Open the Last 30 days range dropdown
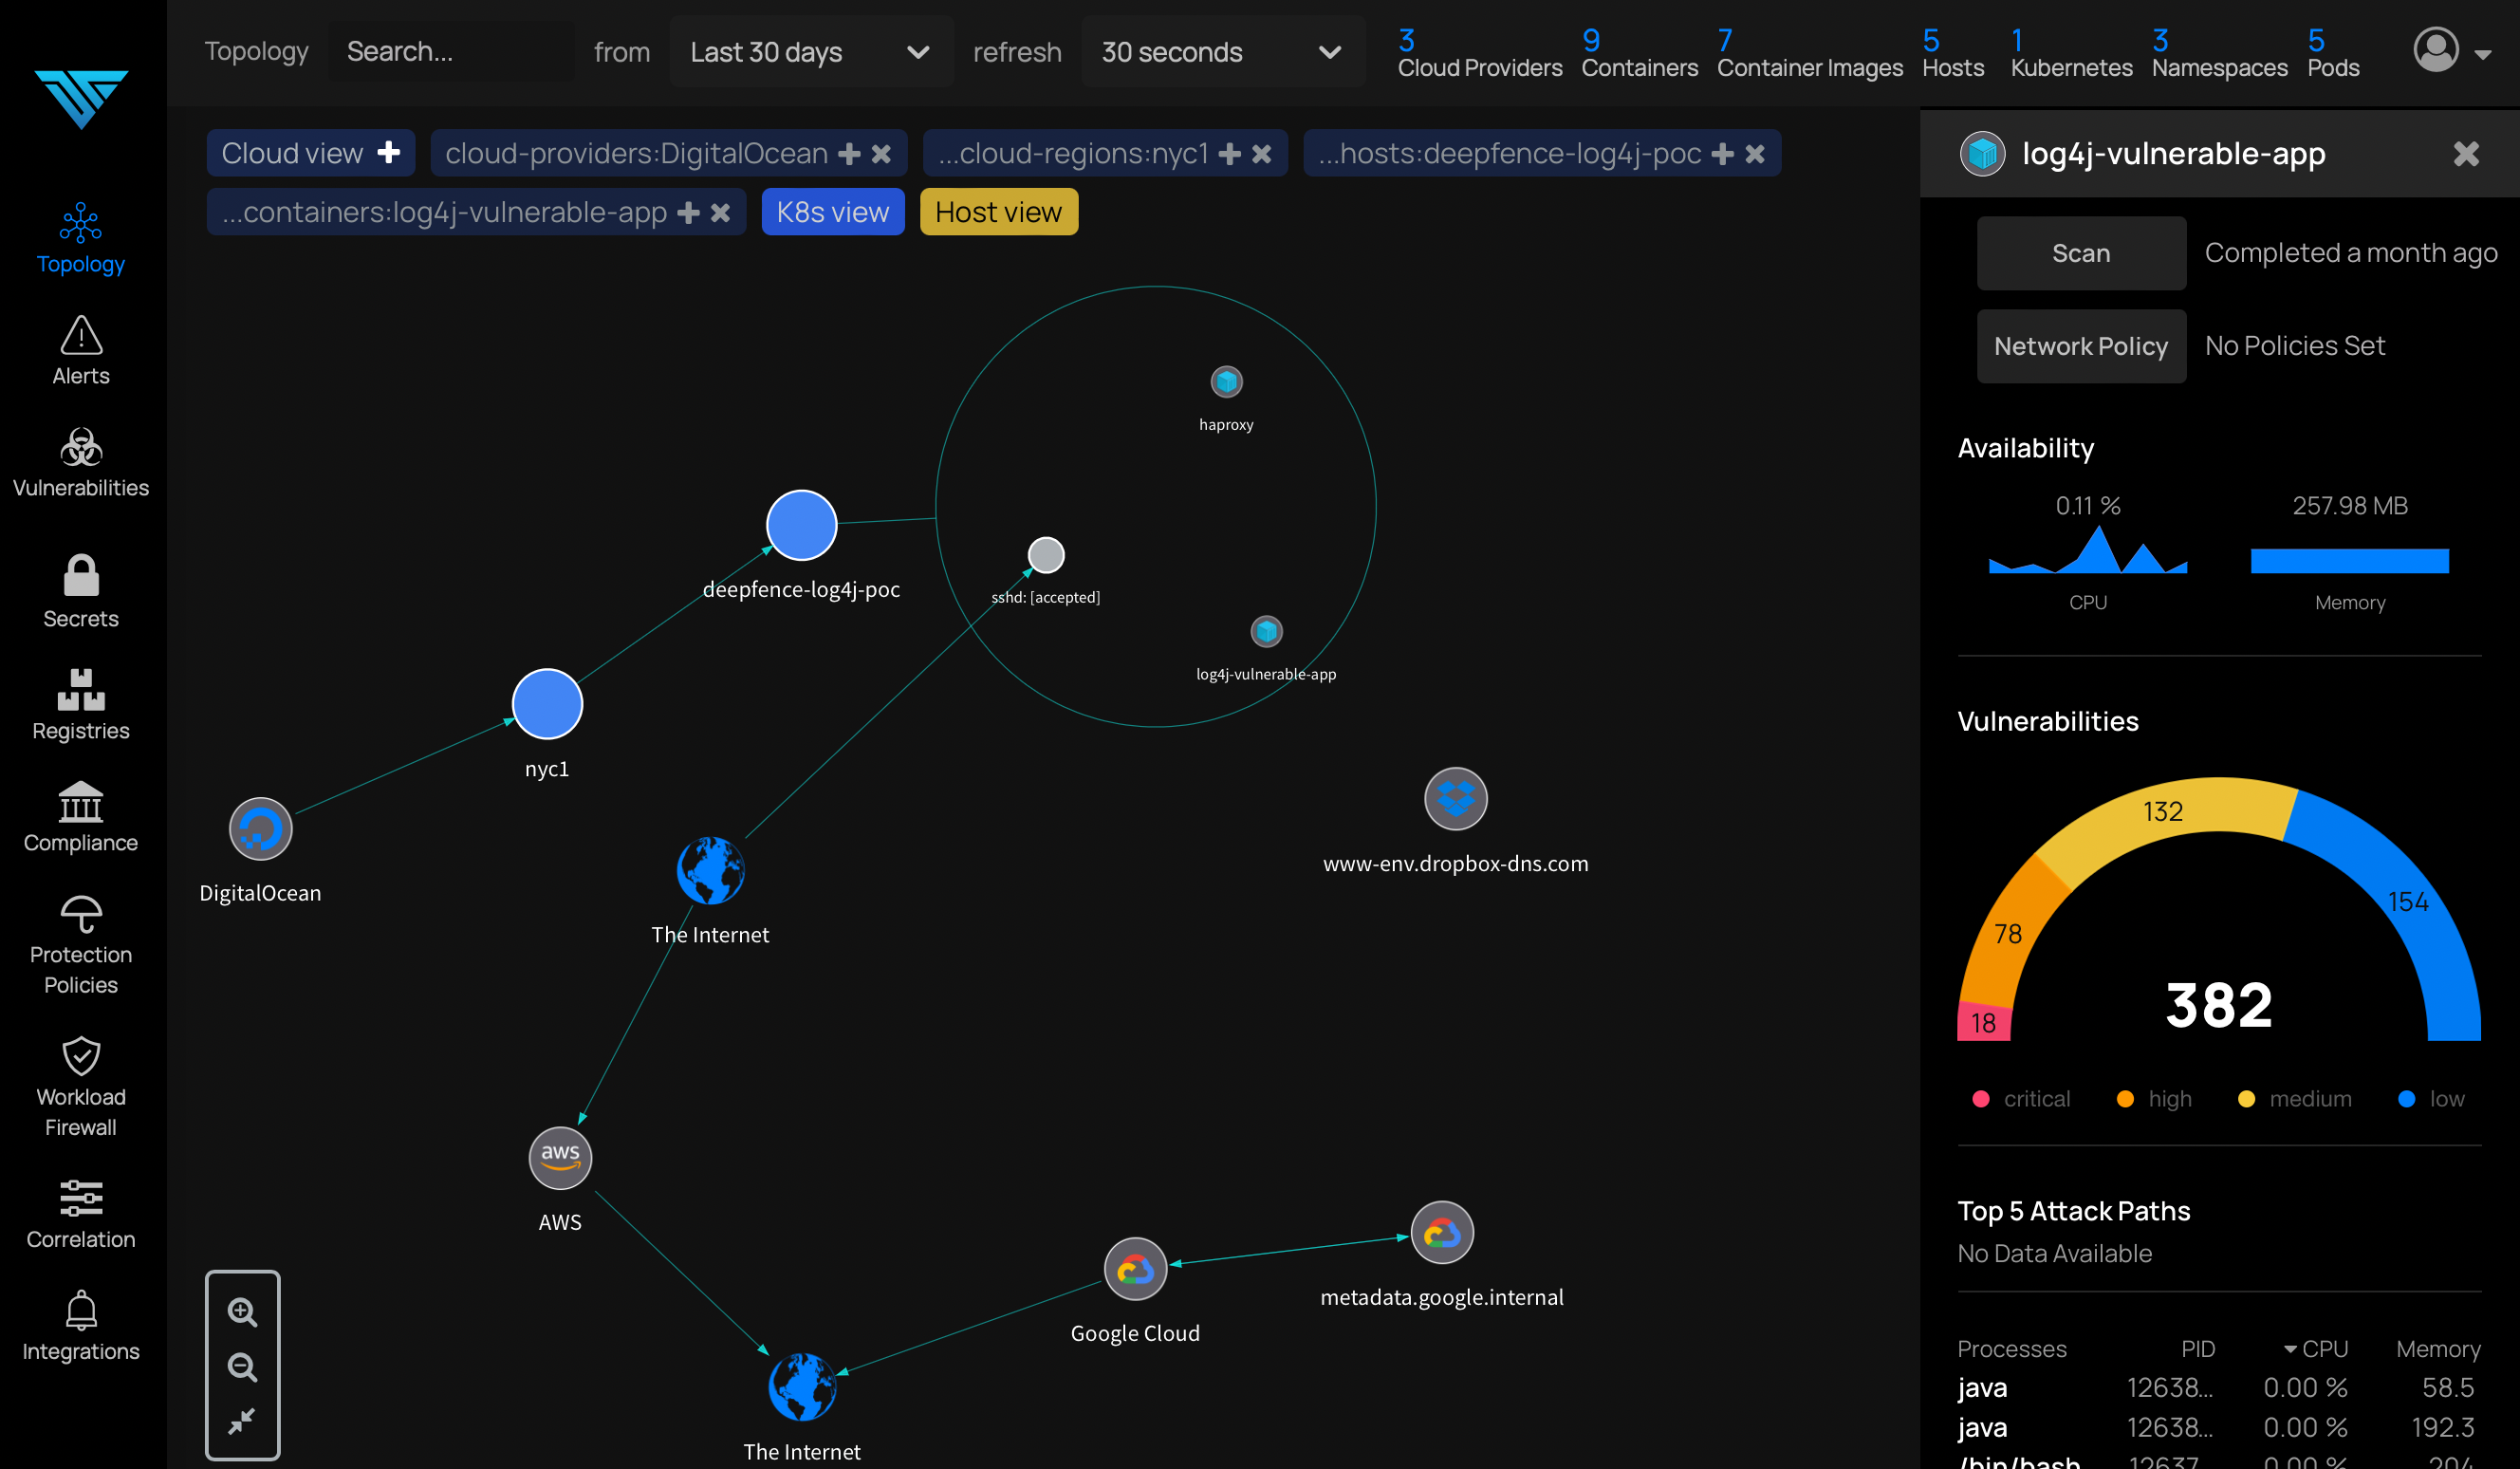Image resolution: width=2520 pixels, height=1469 pixels. coord(811,52)
